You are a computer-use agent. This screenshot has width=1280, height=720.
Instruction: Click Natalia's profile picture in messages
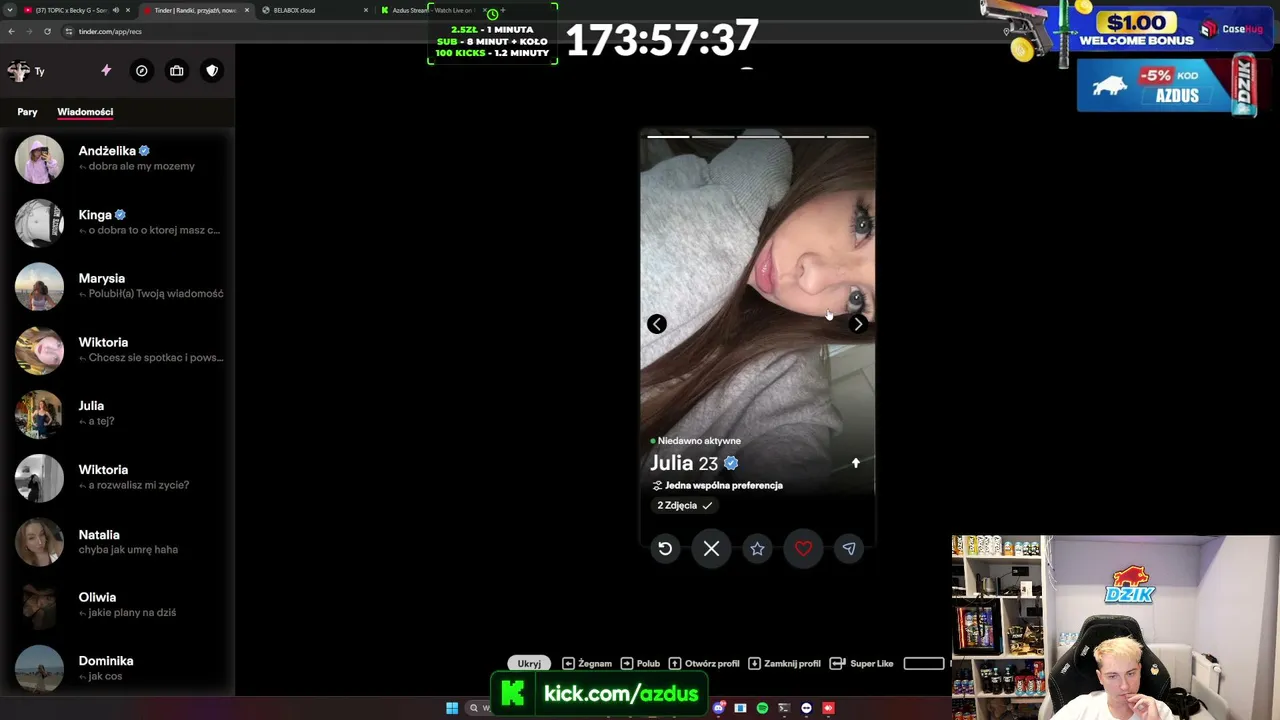(x=39, y=542)
